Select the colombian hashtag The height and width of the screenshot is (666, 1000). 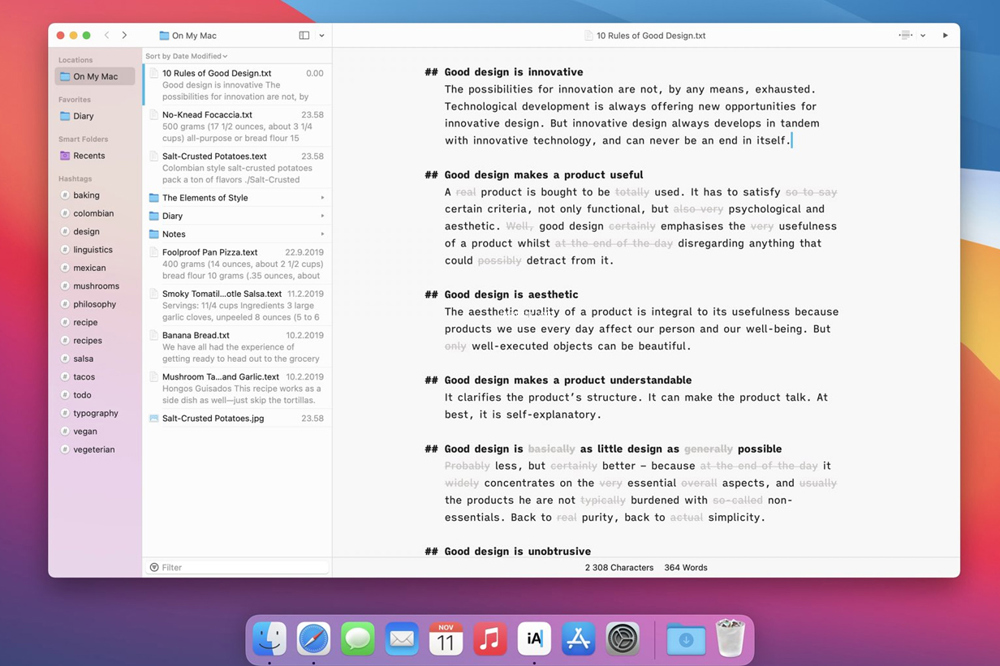point(95,213)
